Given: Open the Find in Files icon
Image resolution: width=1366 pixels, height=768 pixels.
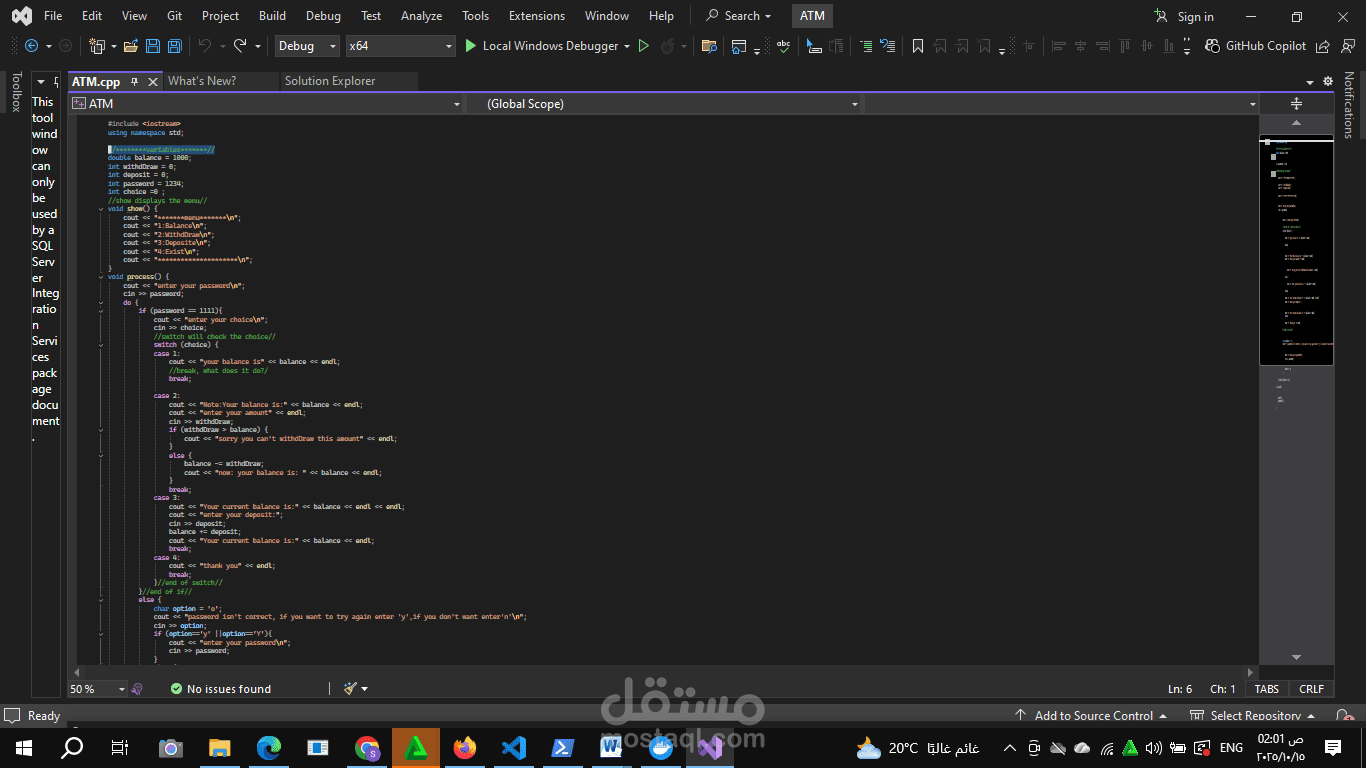Looking at the screenshot, I should [x=710, y=45].
